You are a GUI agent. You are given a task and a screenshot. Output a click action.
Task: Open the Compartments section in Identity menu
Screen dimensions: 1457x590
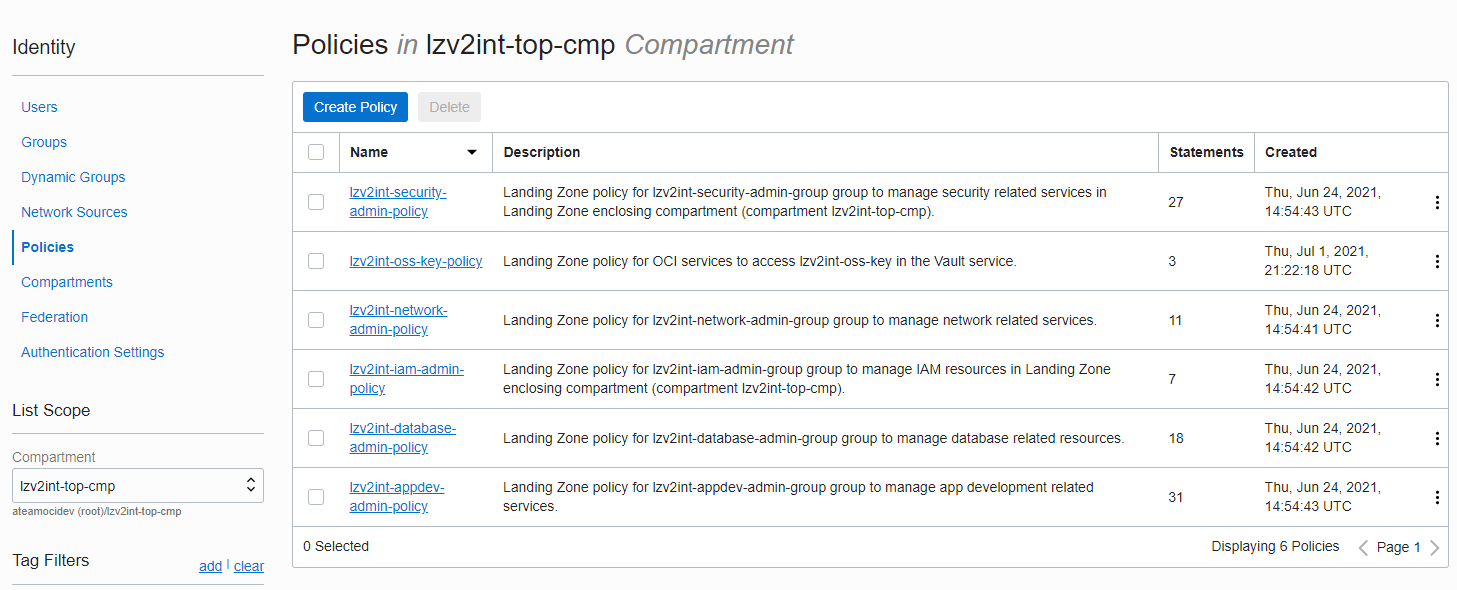click(67, 282)
